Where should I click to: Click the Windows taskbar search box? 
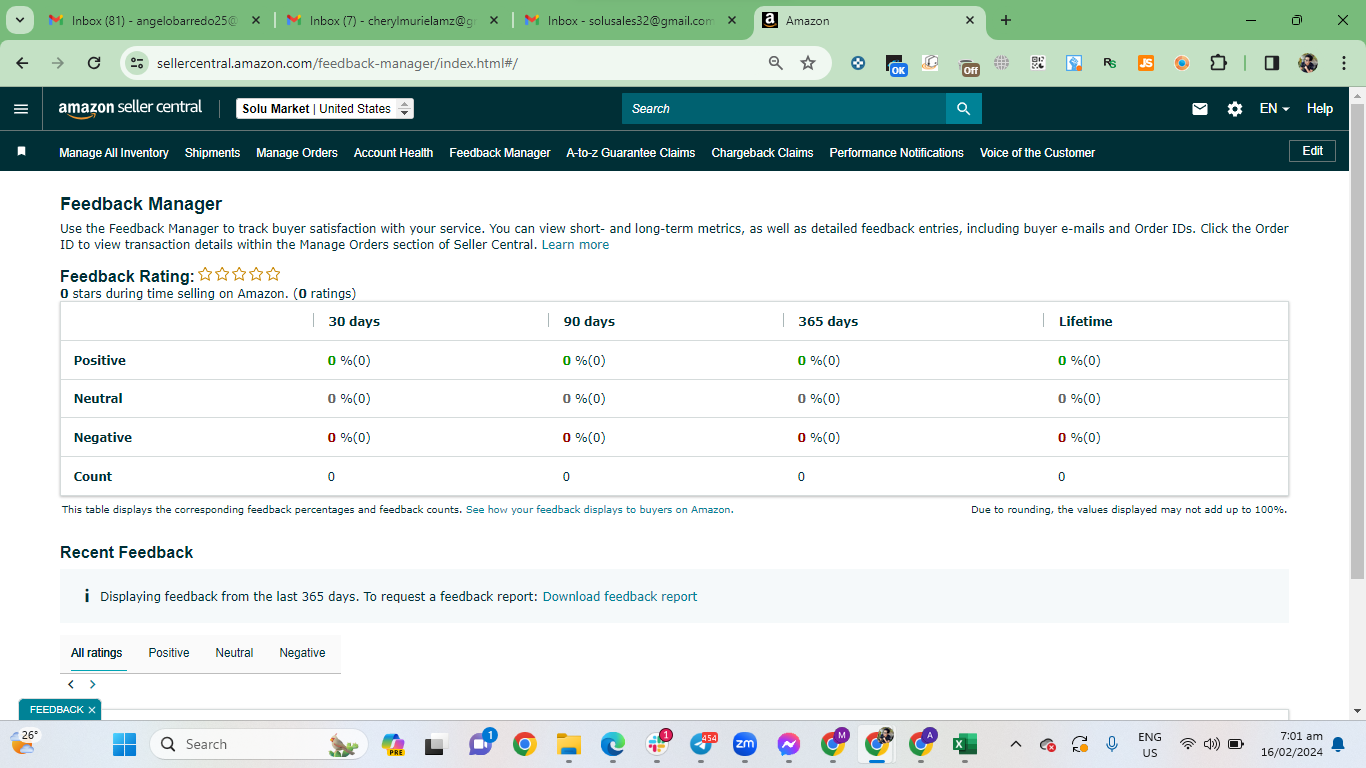[x=258, y=744]
